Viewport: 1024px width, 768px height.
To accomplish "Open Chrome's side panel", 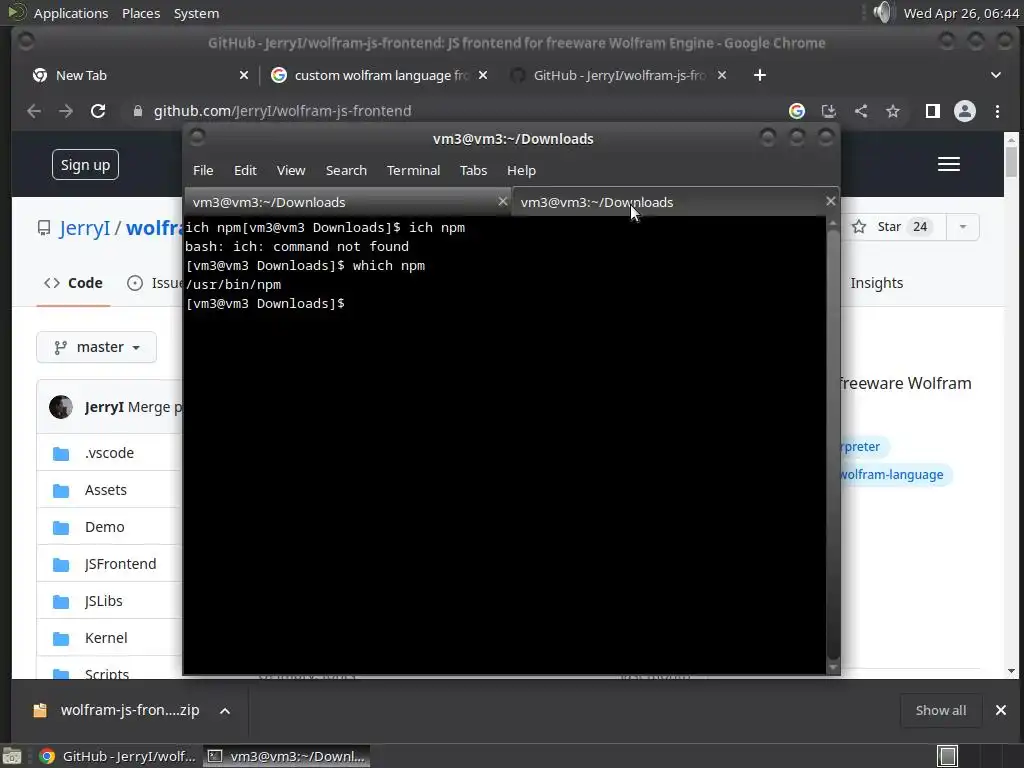I will 933,111.
